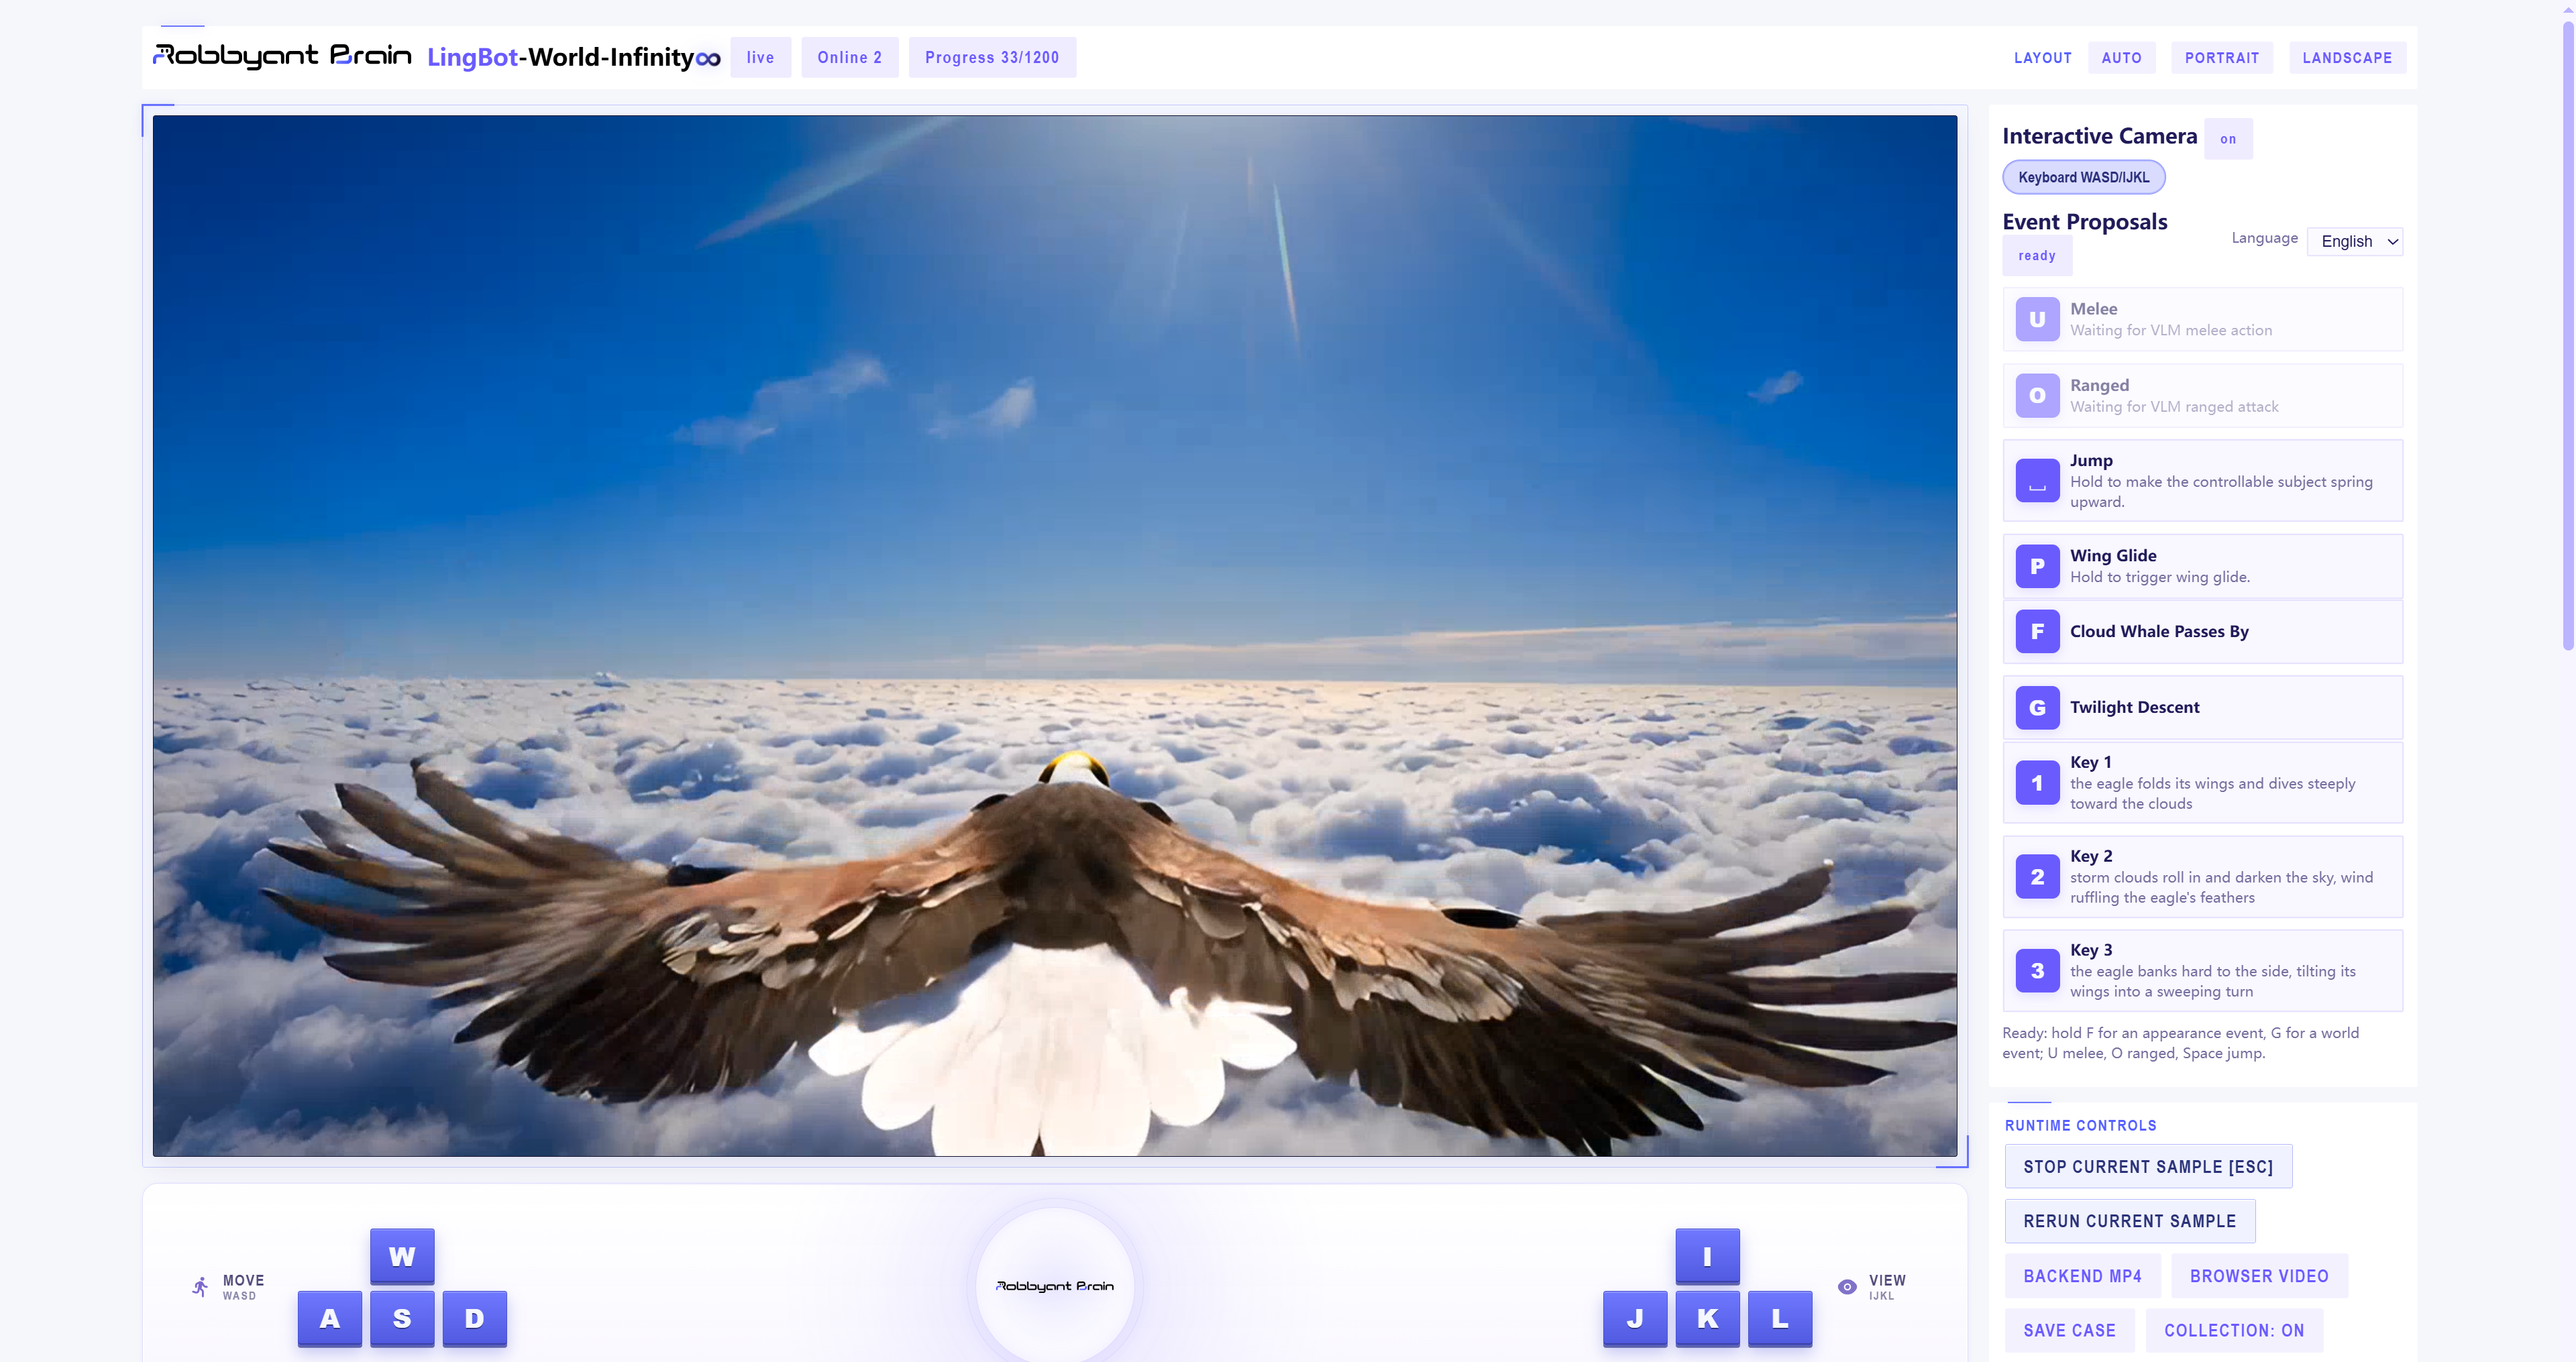Image resolution: width=2576 pixels, height=1362 pixels.
Task: Click the Interactive Camera heading
Action: (2099, 136)
